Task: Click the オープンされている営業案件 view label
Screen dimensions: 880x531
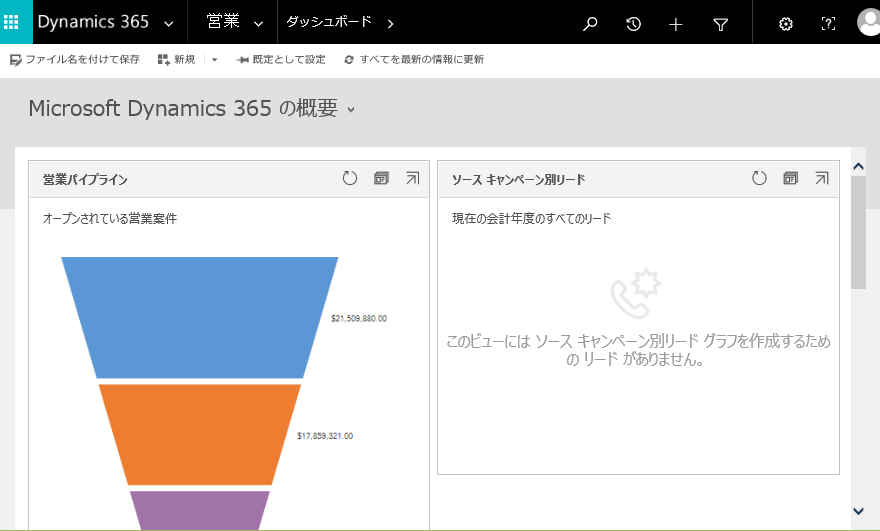Action: (110, 218)
